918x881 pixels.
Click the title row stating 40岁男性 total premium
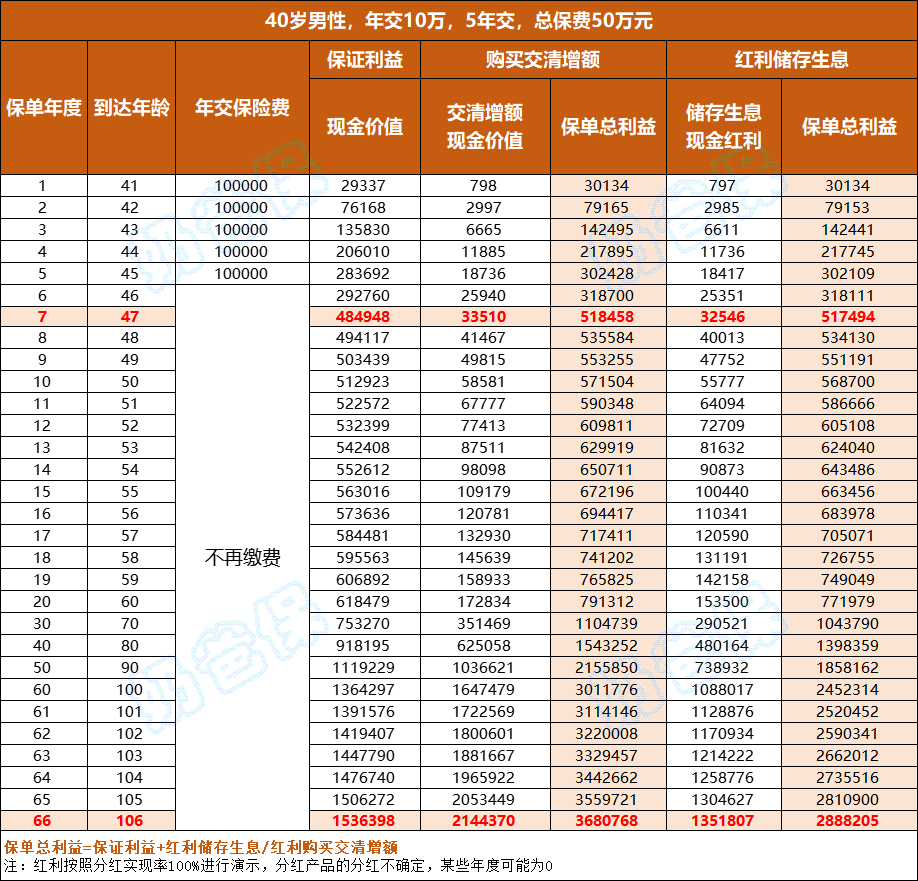coord(459,18)
